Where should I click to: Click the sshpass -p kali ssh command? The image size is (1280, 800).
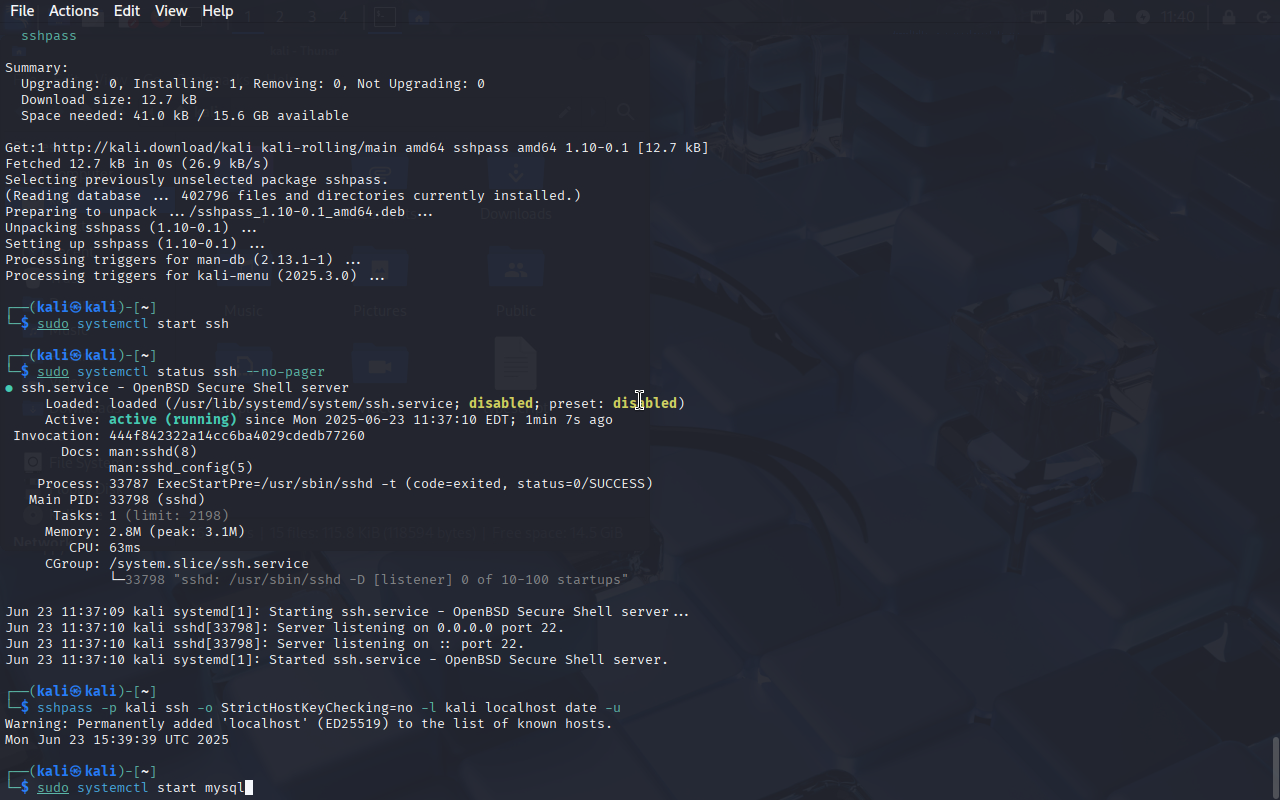coord(329,708)
